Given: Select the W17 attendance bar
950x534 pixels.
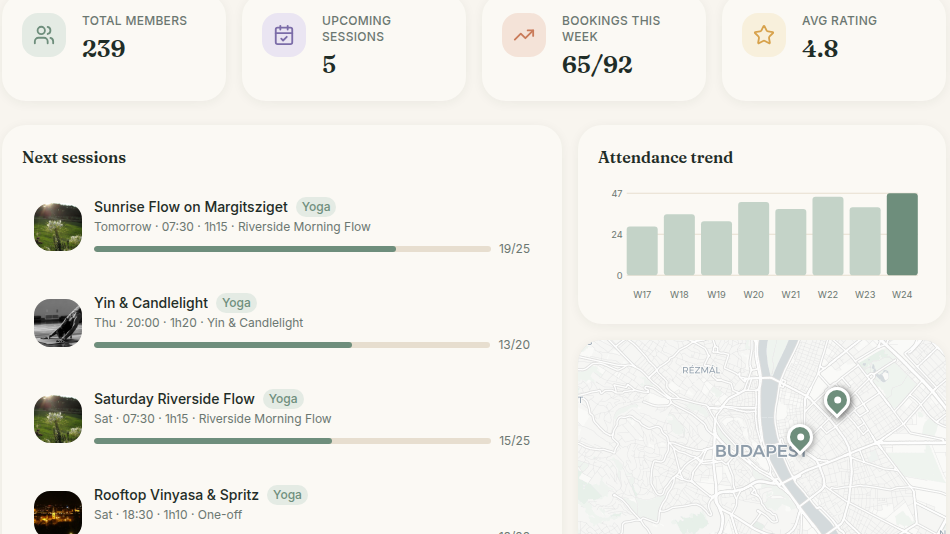Looking at the screenshot, I should click(642, 251).
